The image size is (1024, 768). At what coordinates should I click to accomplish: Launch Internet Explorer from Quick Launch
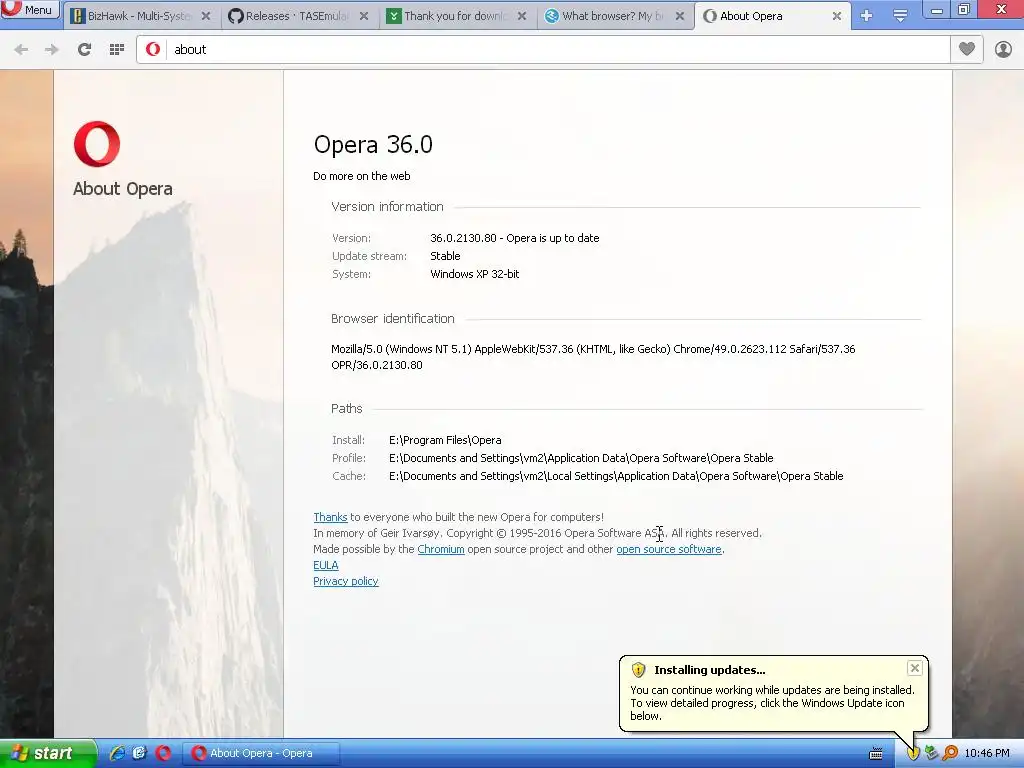pyautogui.click(x=117, y=753)
